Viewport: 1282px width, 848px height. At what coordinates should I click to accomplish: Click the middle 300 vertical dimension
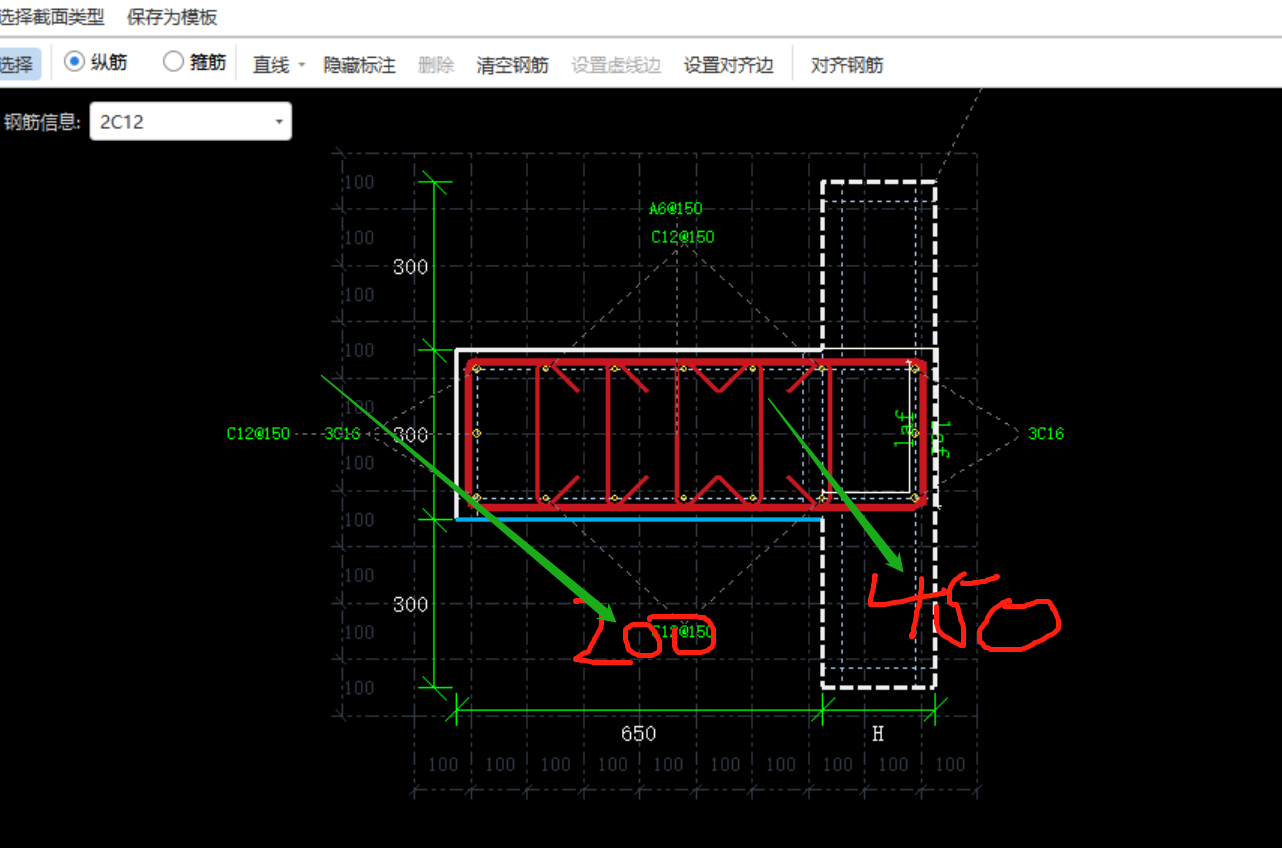point(410,435)
